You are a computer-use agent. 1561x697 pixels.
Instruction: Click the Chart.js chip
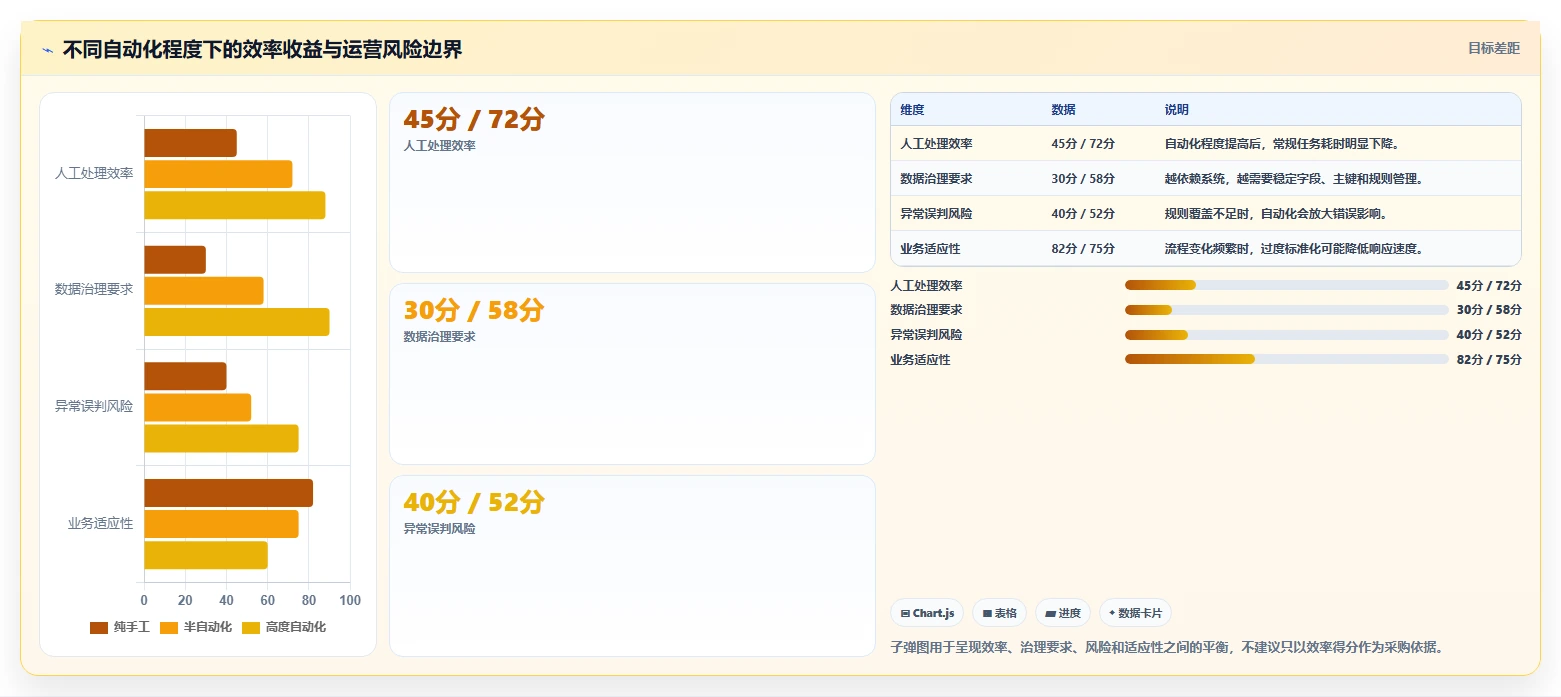(927, 613)
